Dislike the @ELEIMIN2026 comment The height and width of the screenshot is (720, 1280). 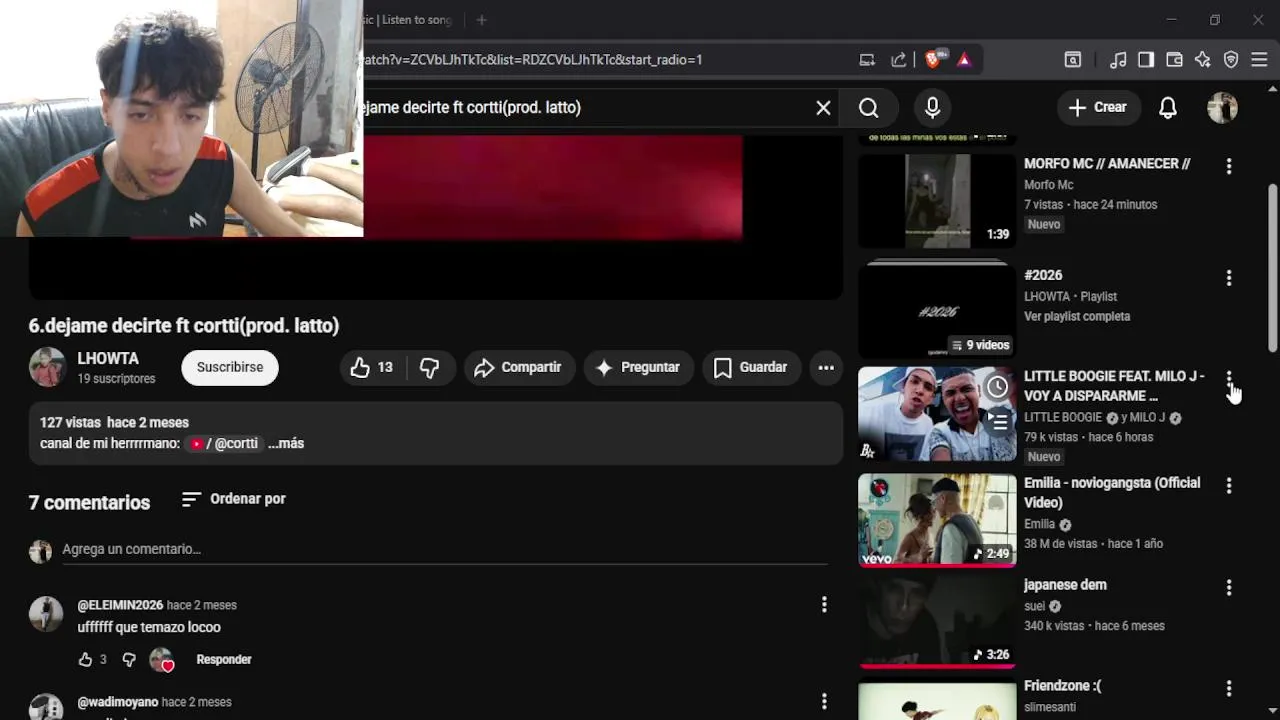[x=129, y=660]
